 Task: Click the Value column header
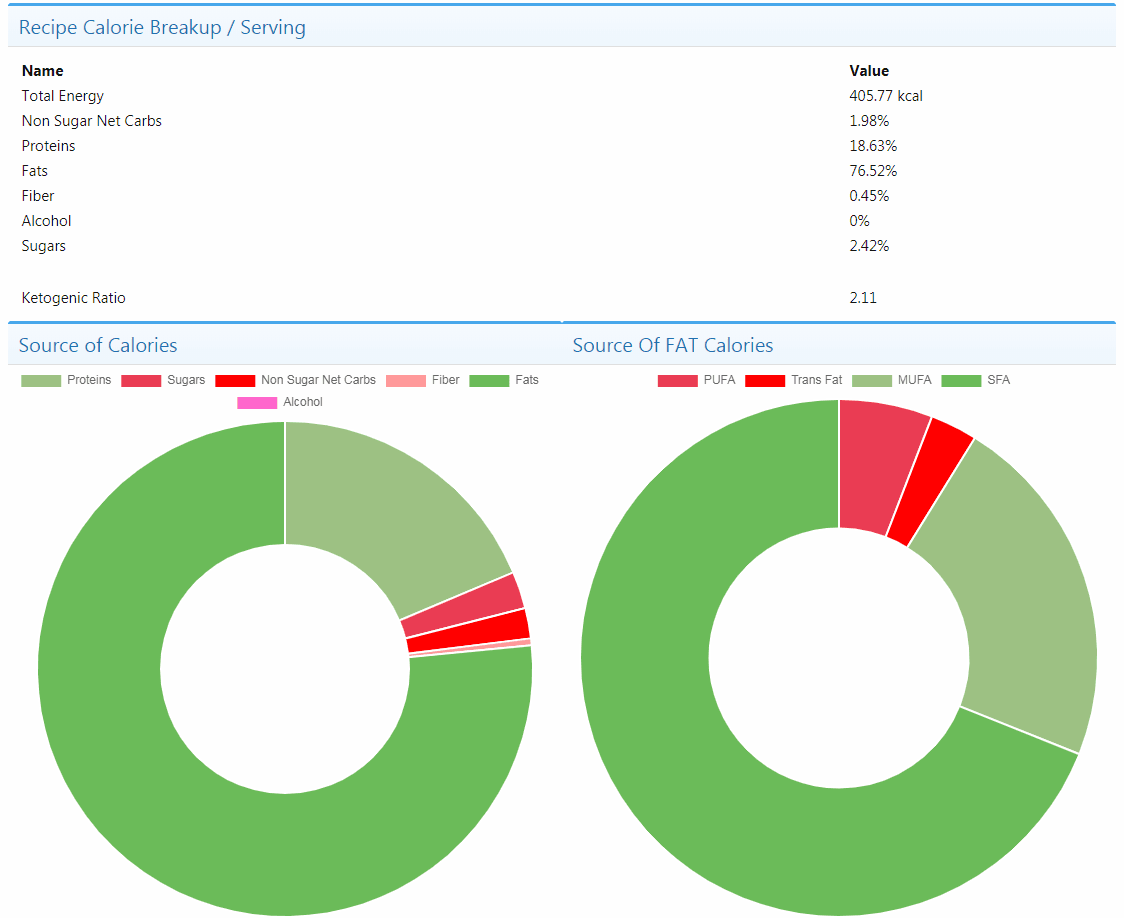click(x=869, y=71)
